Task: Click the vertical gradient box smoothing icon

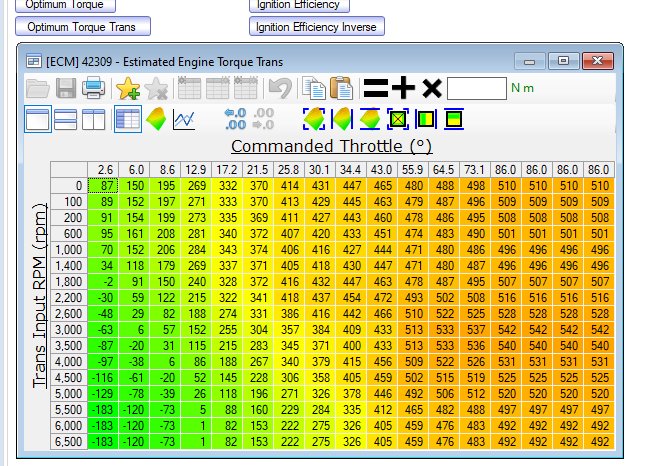Action: (426, 119)
